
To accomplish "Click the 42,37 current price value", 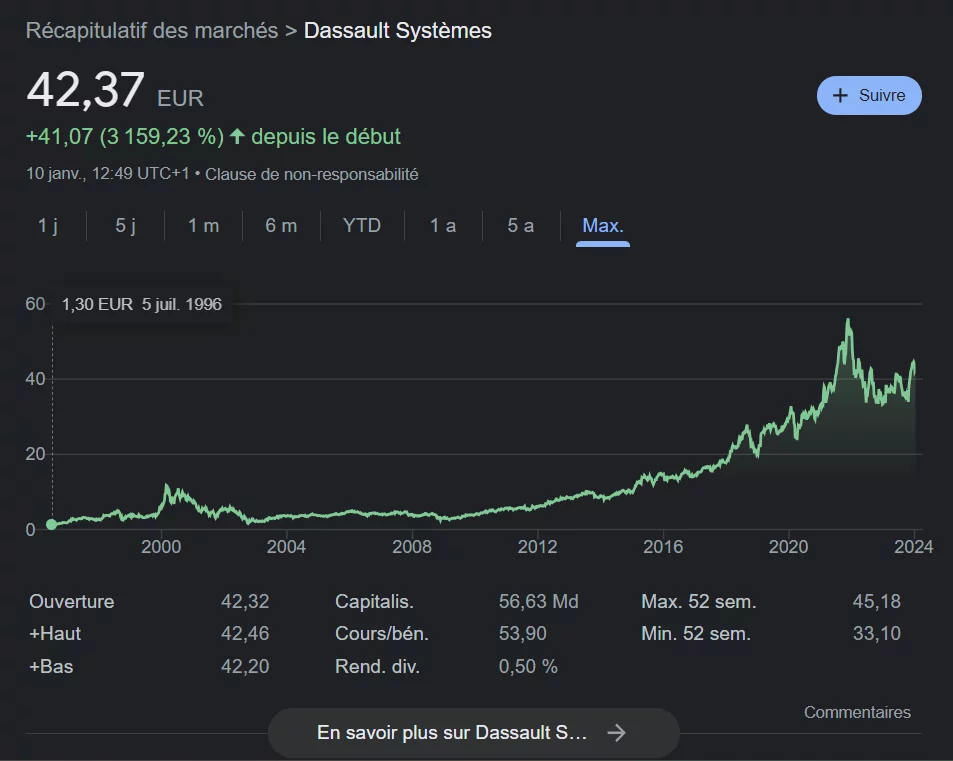I will (86, 90).
